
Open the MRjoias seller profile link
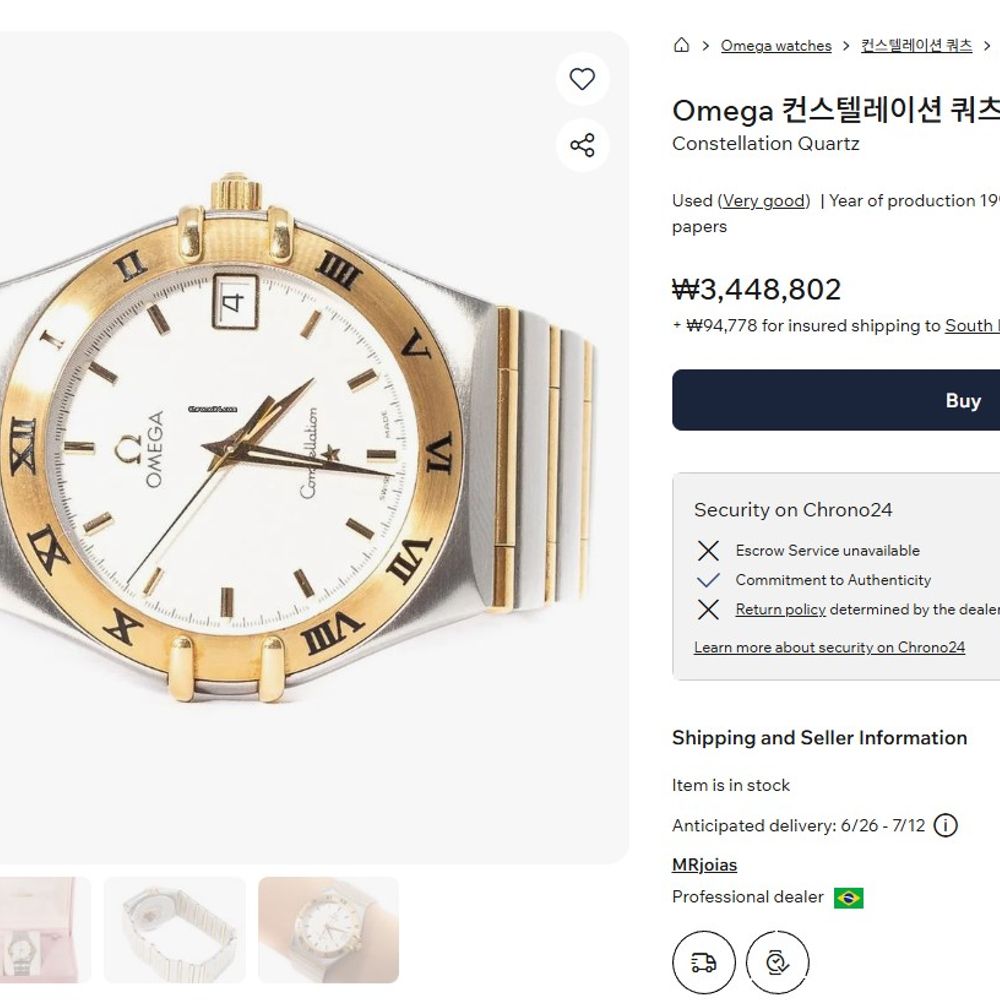(x=704, y=865)
